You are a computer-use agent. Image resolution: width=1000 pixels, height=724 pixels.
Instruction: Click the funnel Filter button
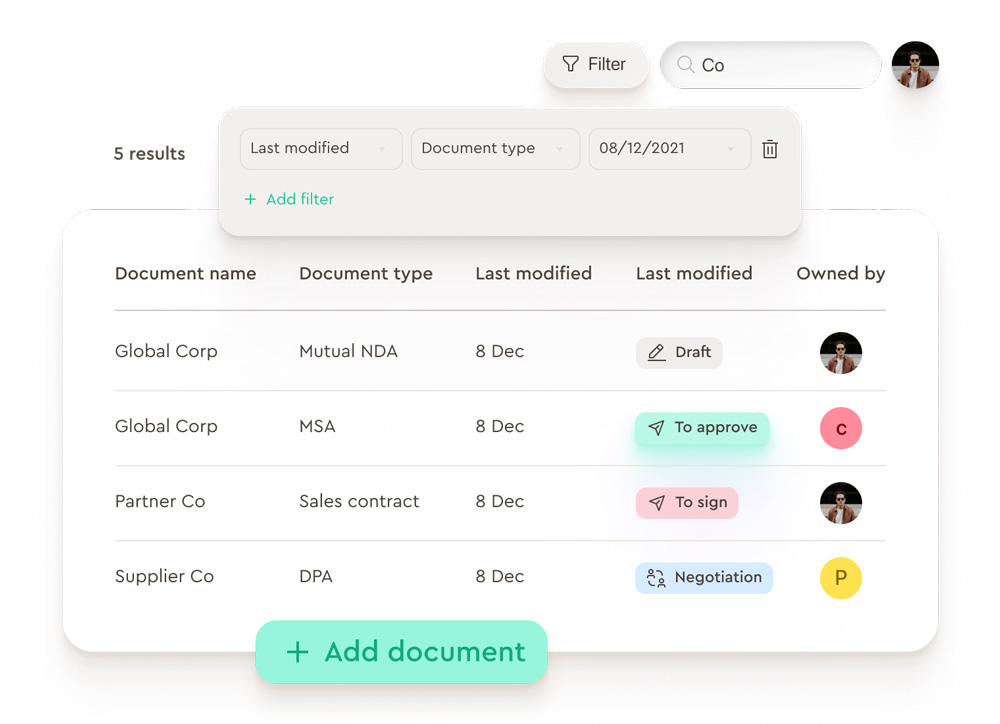595,65
